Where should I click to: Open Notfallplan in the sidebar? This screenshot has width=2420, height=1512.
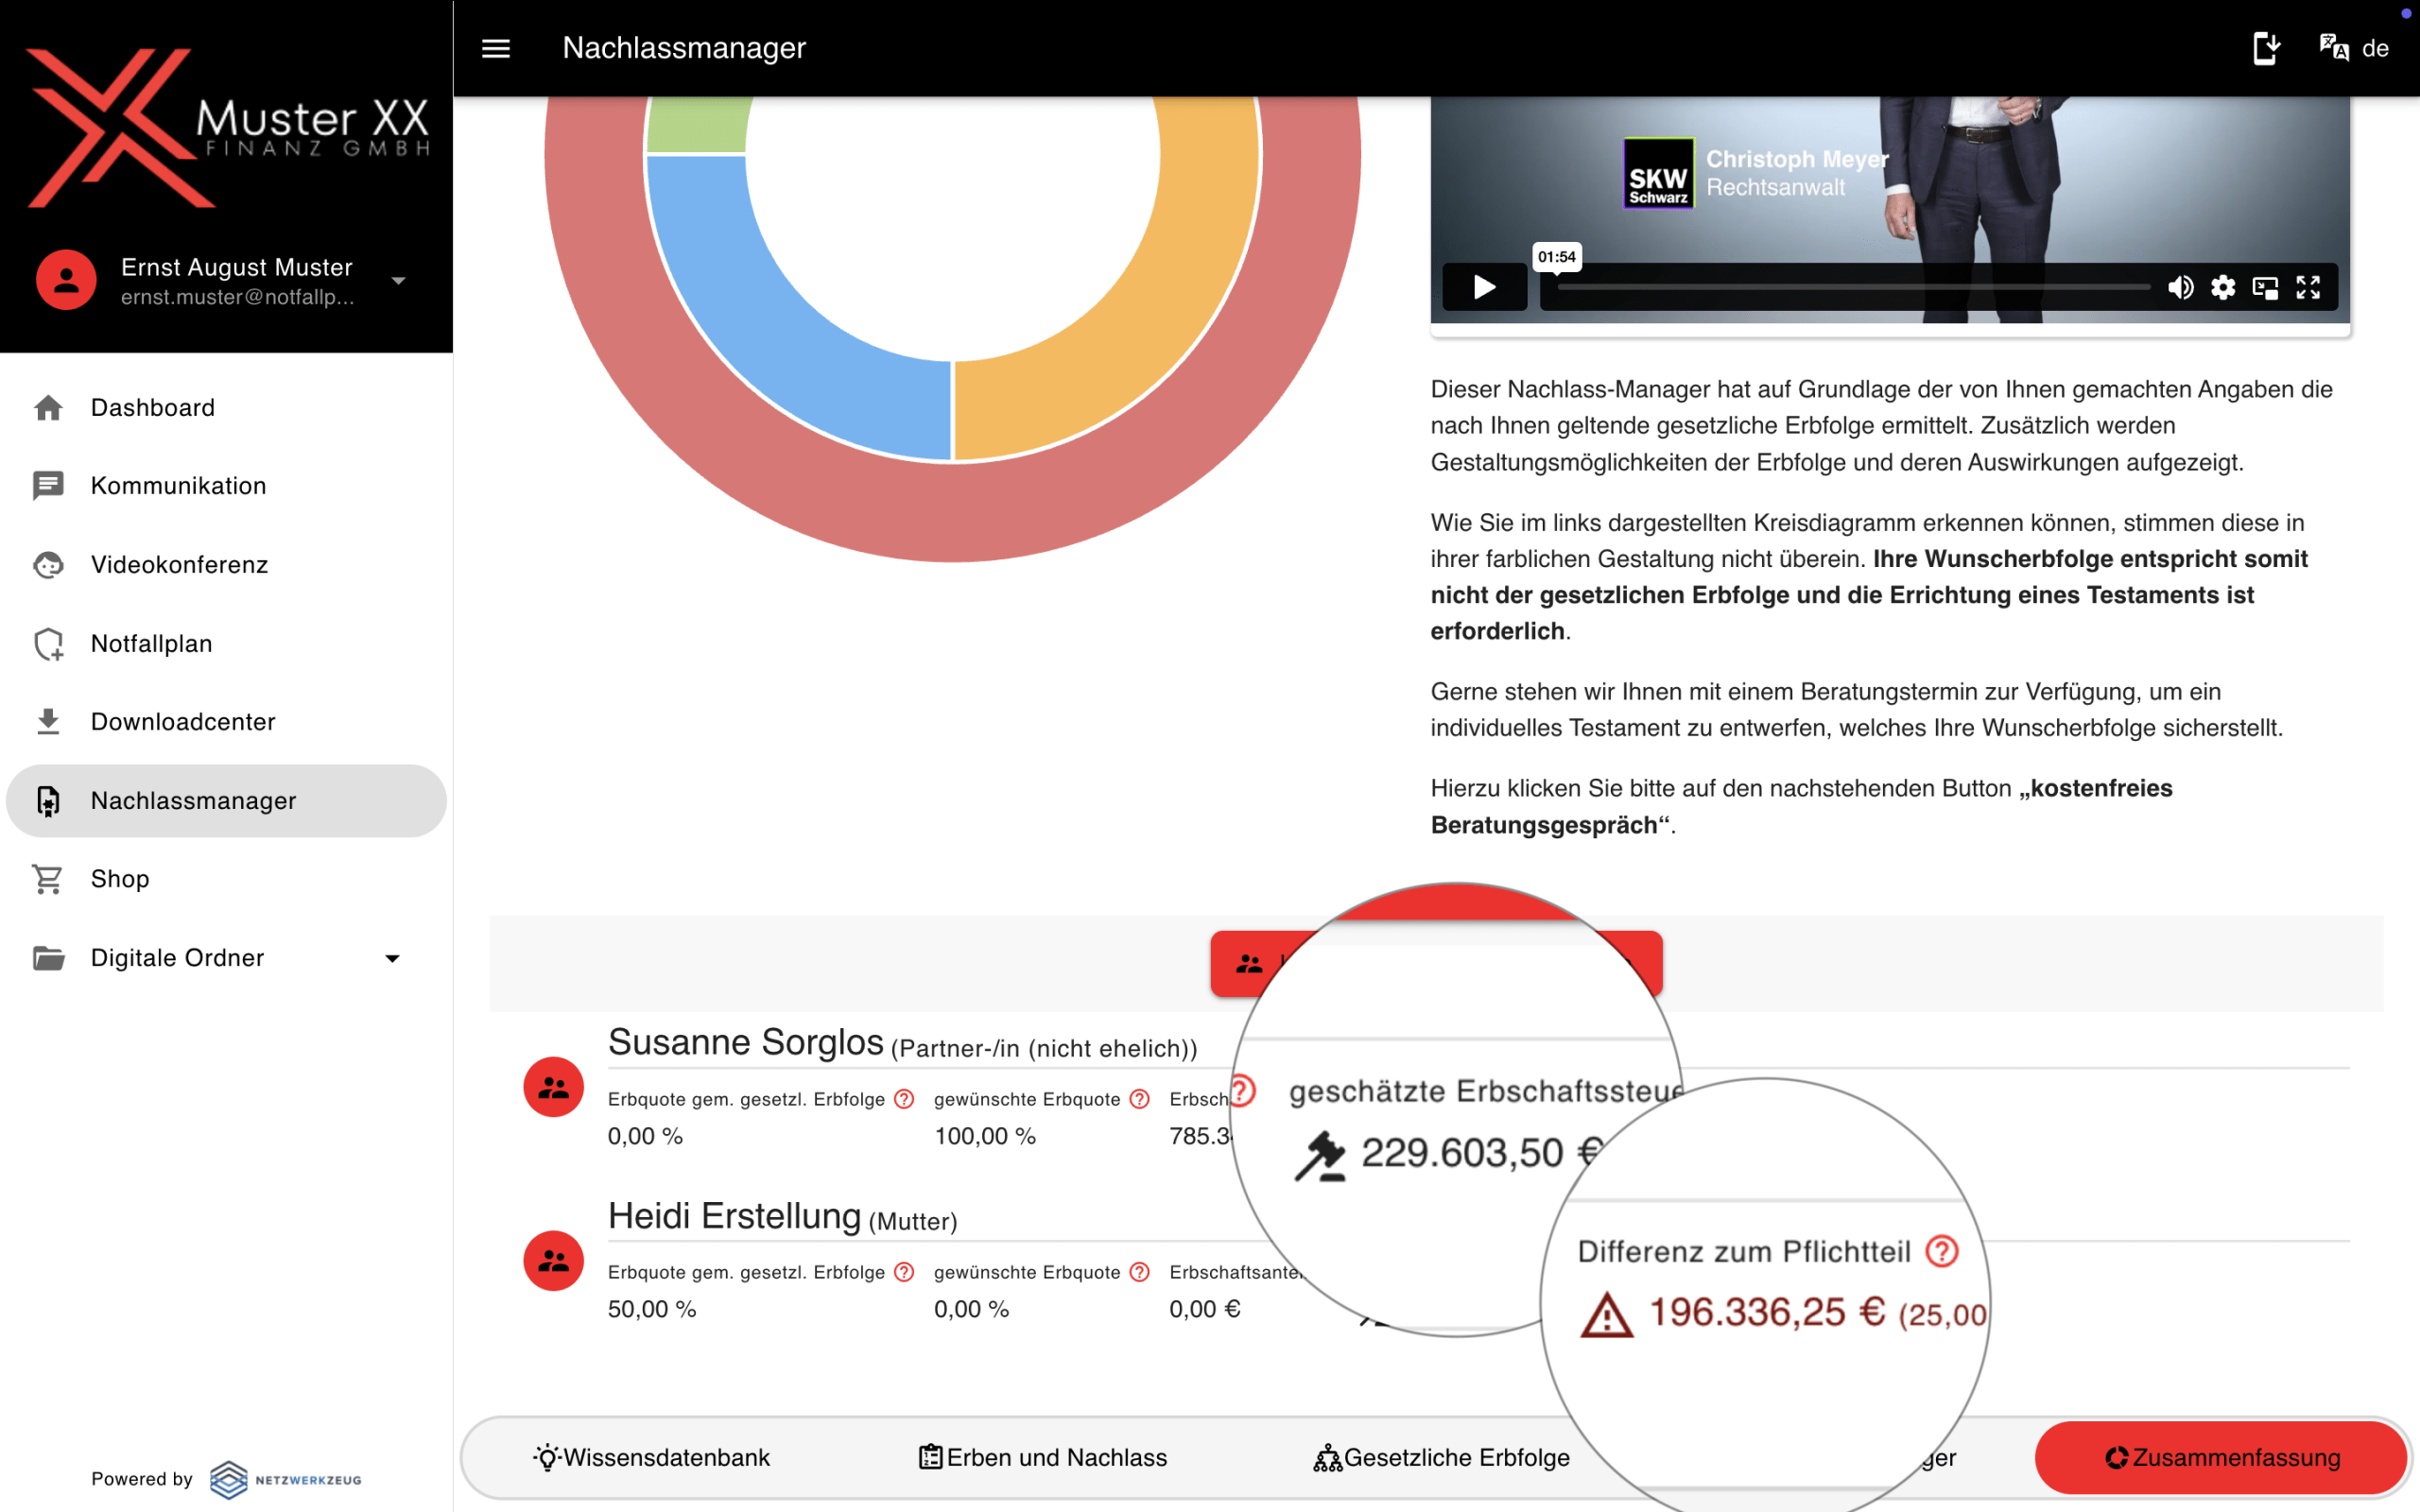tap(226, 643)
